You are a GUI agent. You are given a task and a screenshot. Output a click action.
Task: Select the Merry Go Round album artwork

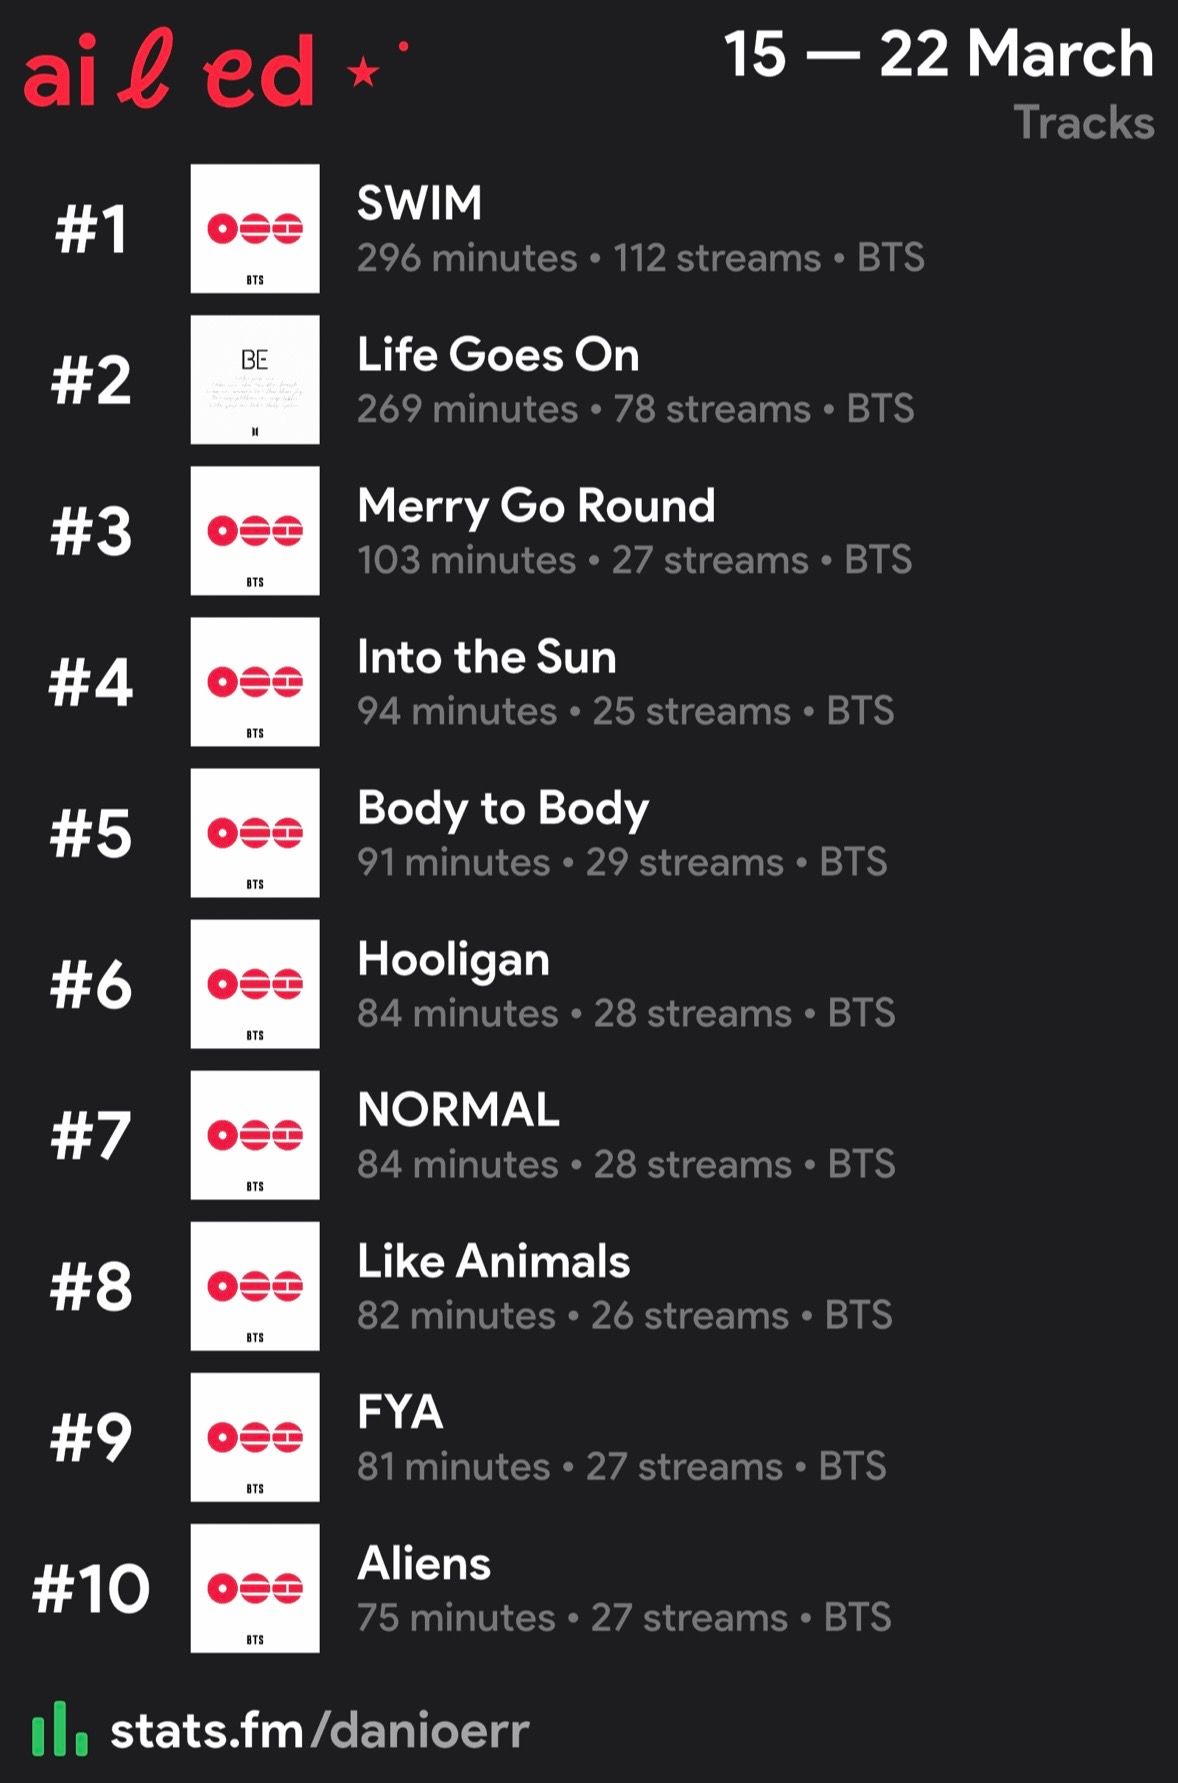(255, 531)
